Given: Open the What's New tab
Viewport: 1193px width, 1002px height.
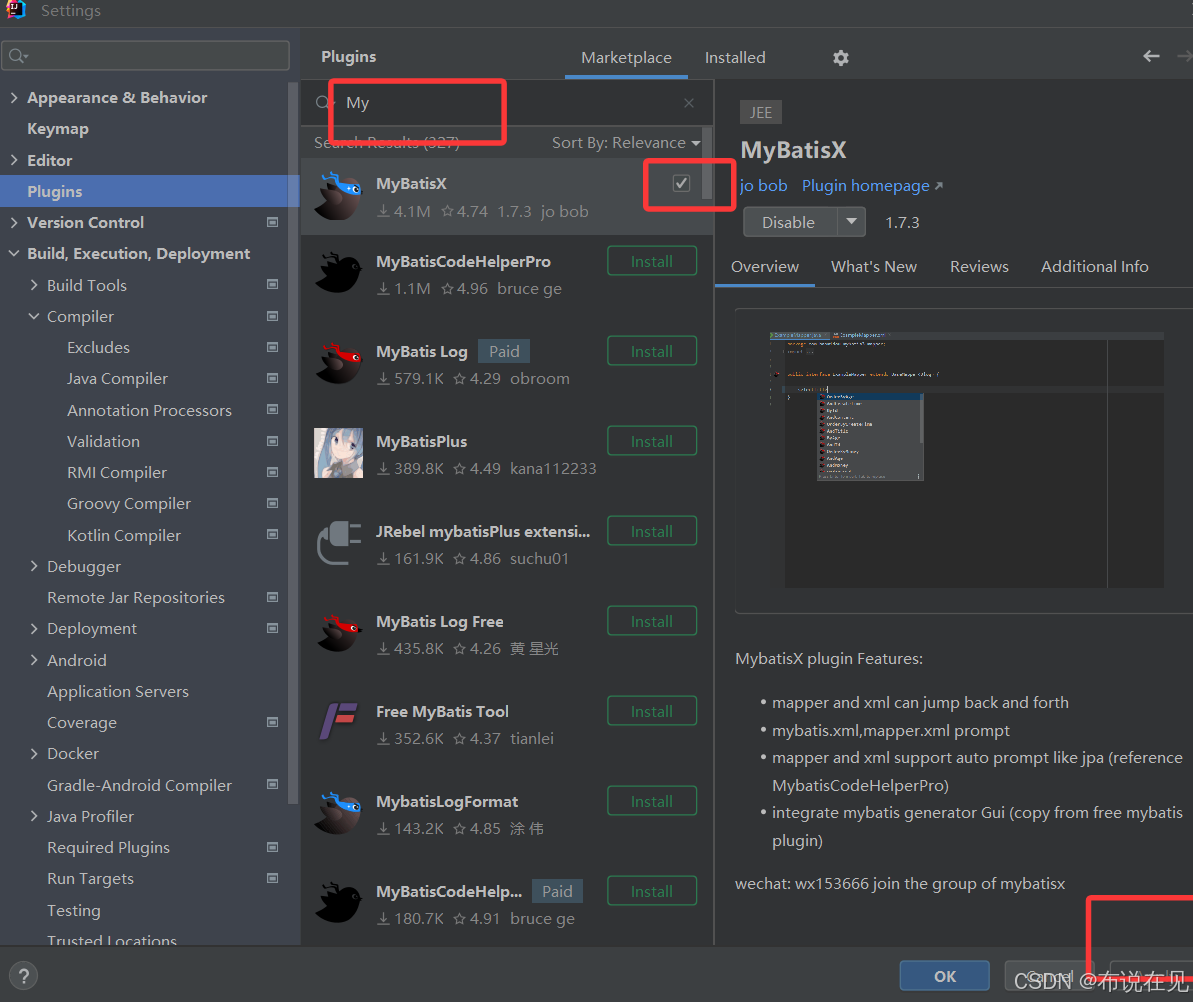Looking at the screenshot, I should click(x=873, y=267).
